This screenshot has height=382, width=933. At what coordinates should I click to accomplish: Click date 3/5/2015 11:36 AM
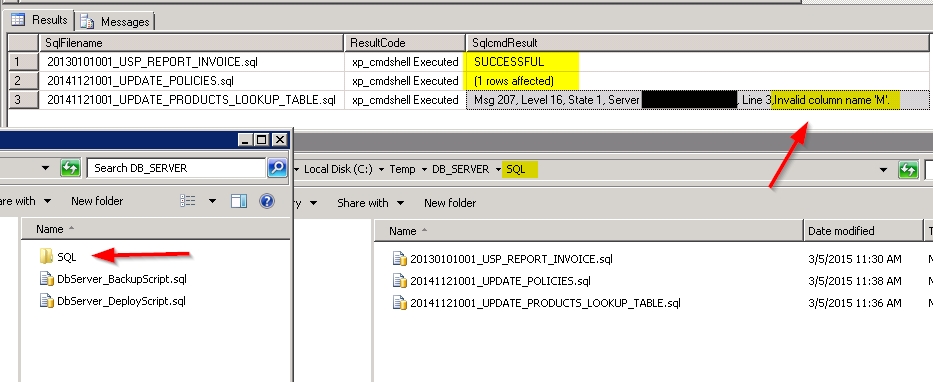pyautogui.click(x=854, y=303)
